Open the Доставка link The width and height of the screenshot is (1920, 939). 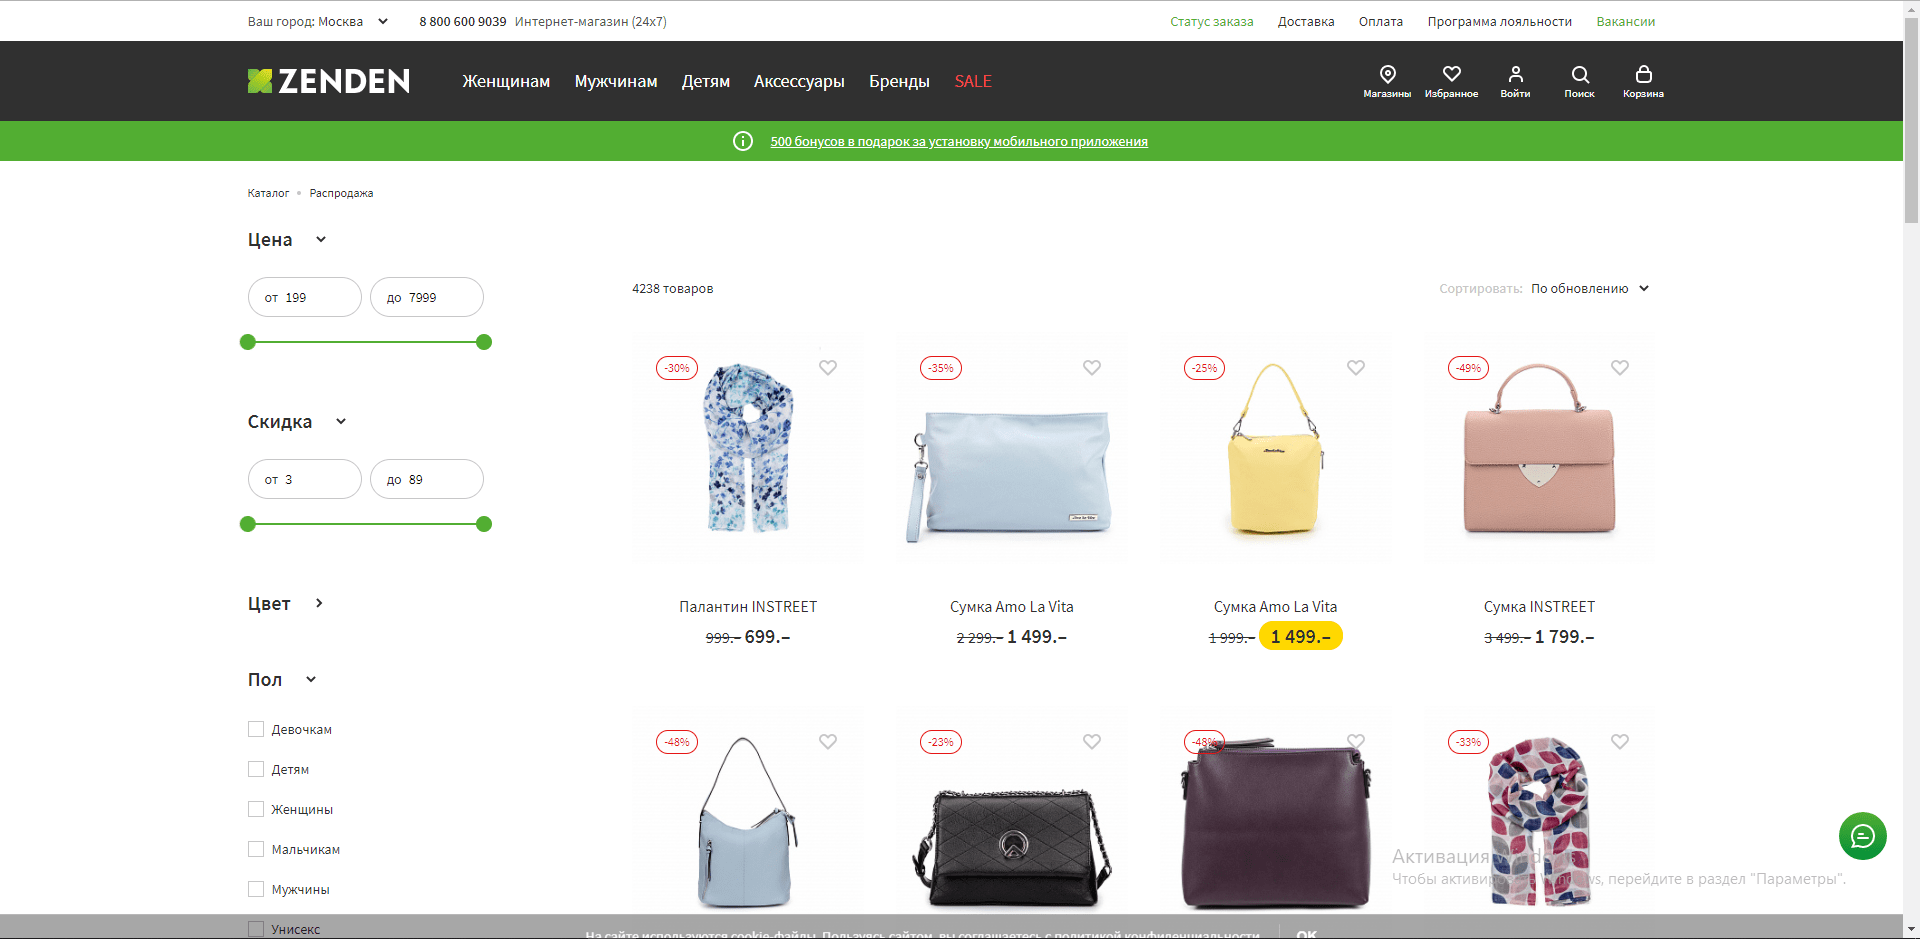pos(1306,21)
